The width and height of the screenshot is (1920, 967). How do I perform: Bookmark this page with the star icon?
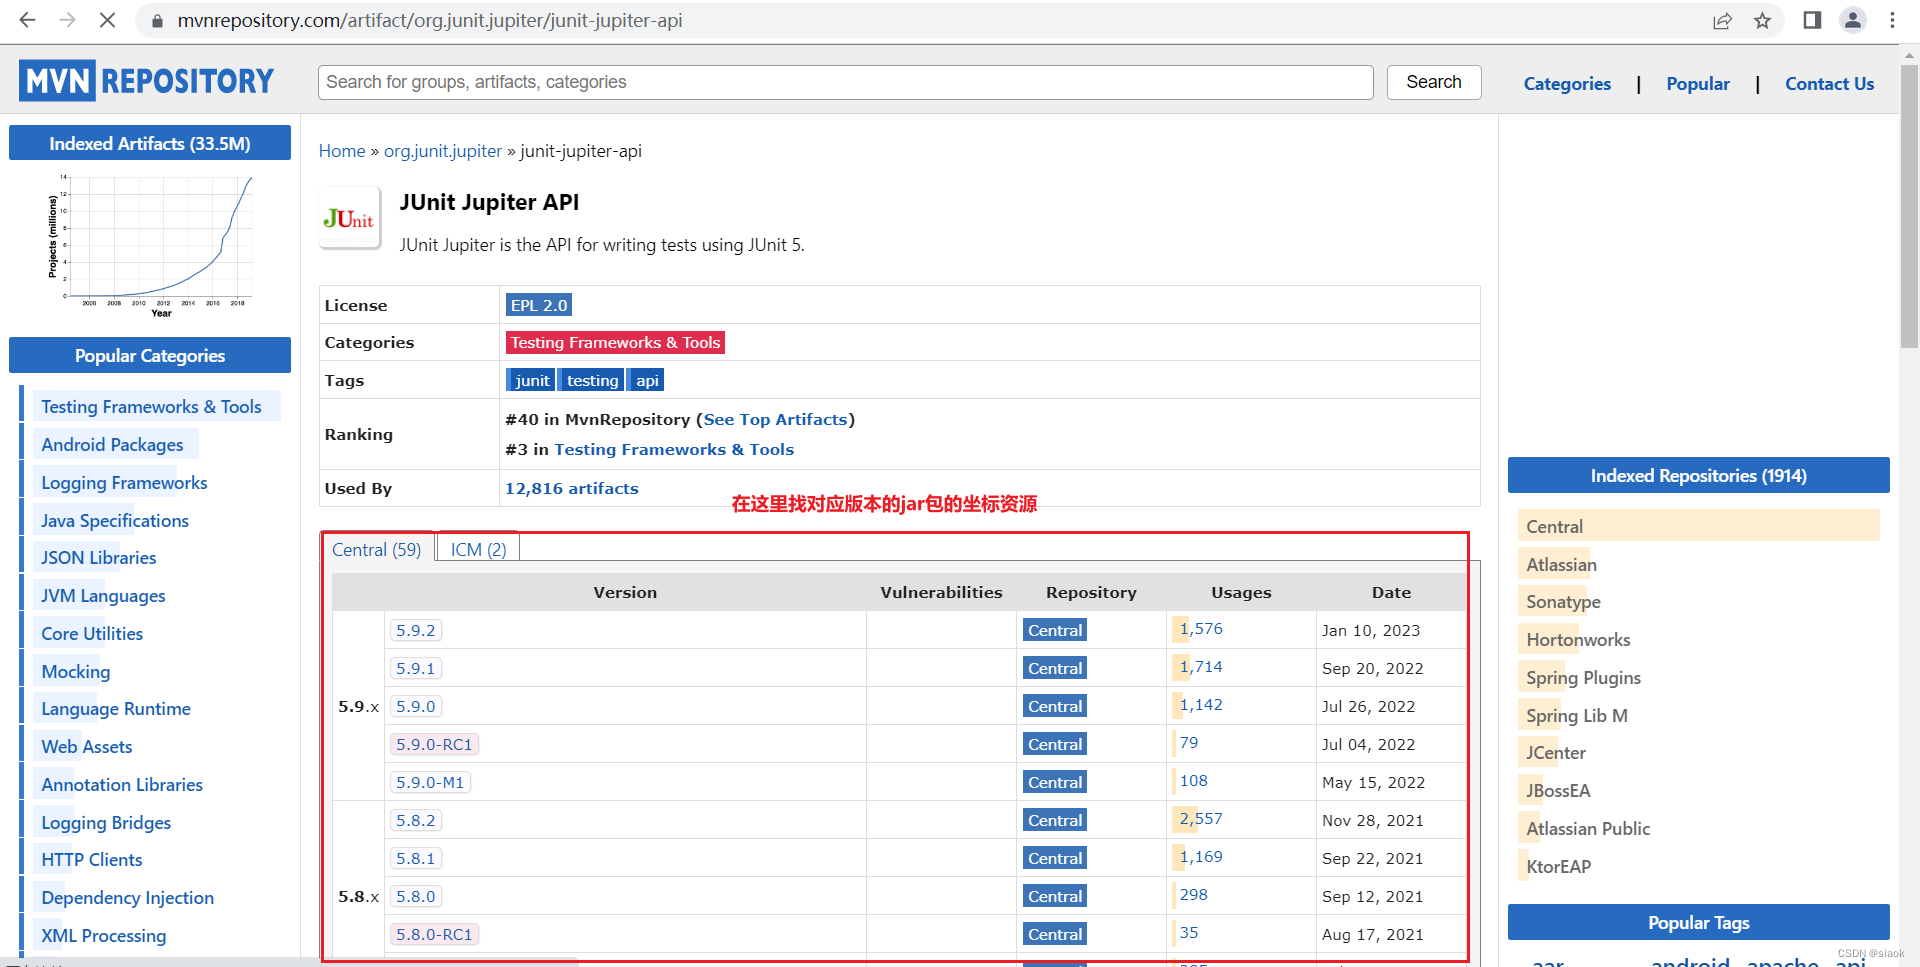[x=1762, y=20]
